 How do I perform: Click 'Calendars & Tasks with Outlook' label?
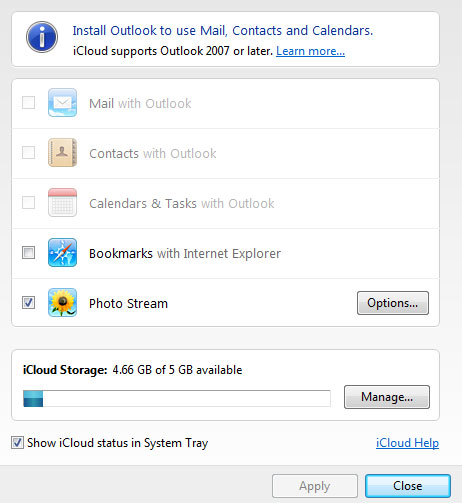coord(182,203)
